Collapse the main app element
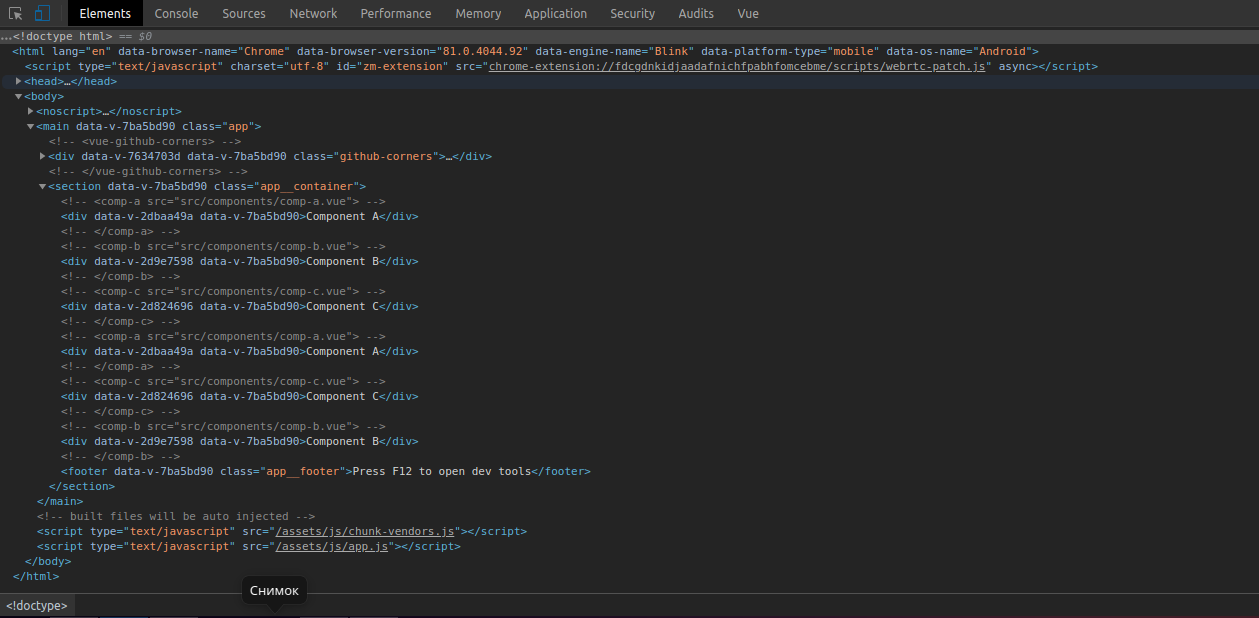Image resolution: width=1259 pixels, height=618 pixels. (x=31, y=126)
